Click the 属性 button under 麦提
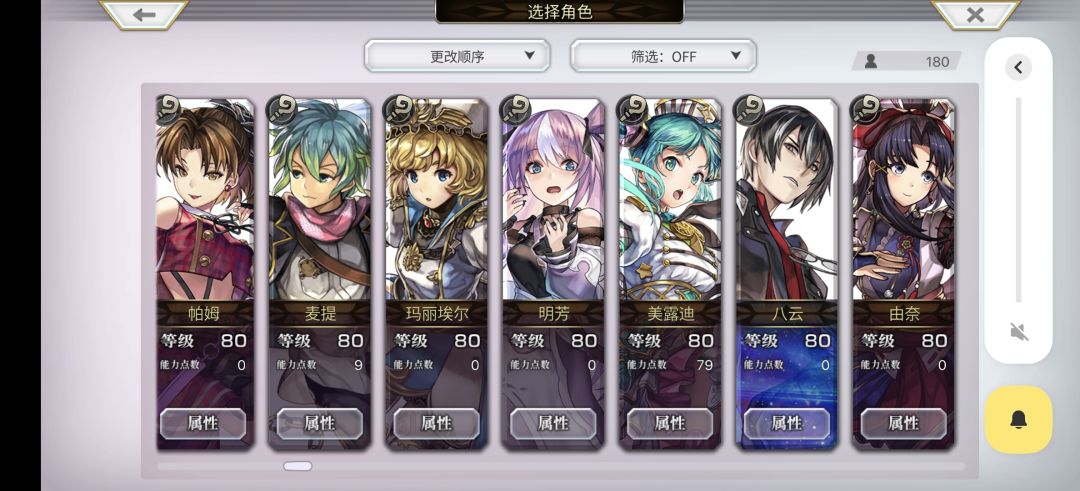 [x=320, y=424]
